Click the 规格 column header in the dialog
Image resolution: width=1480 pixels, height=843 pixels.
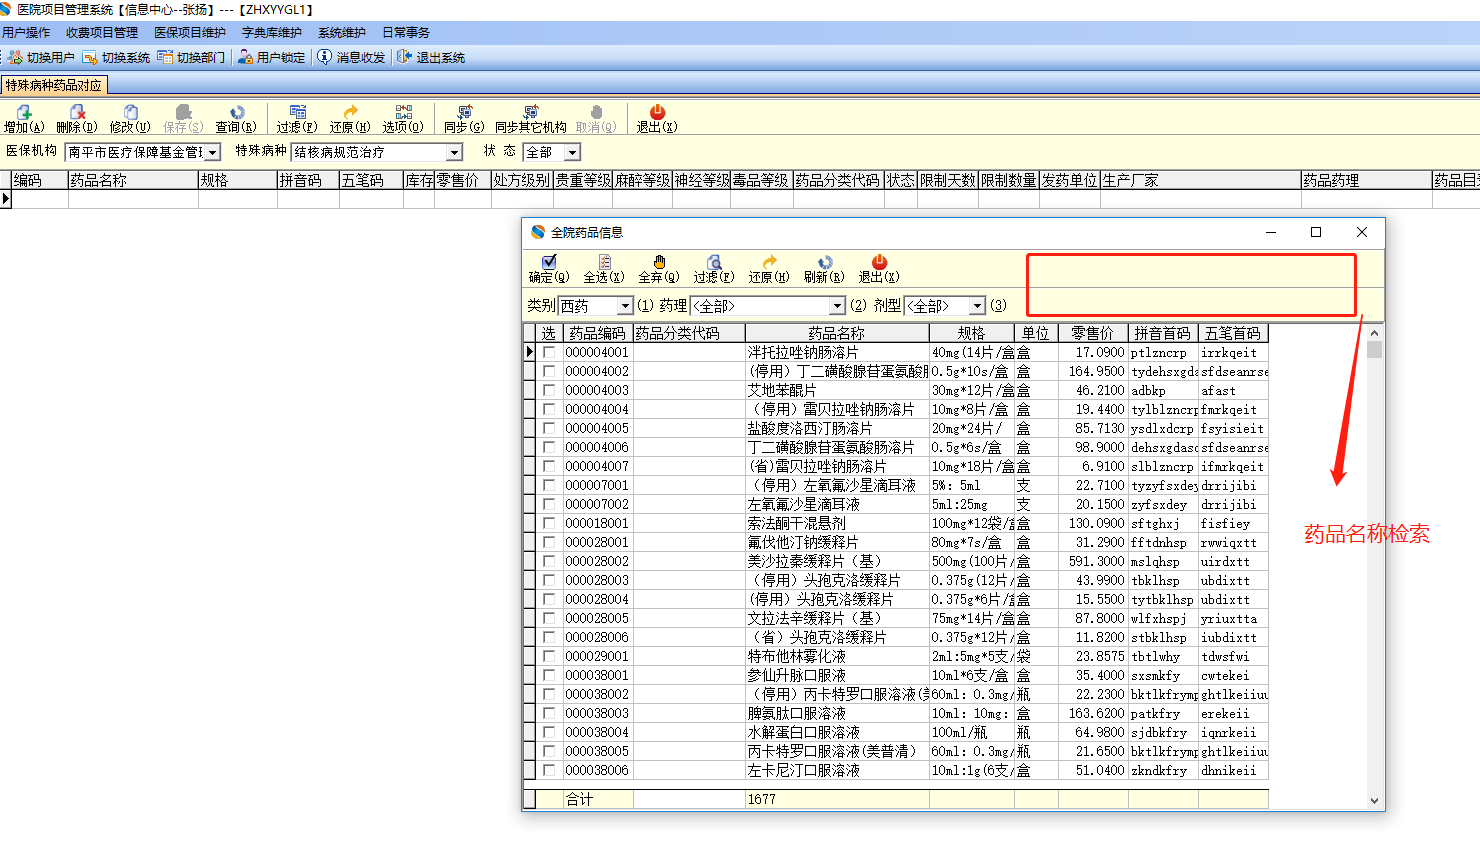coord(971,333)
